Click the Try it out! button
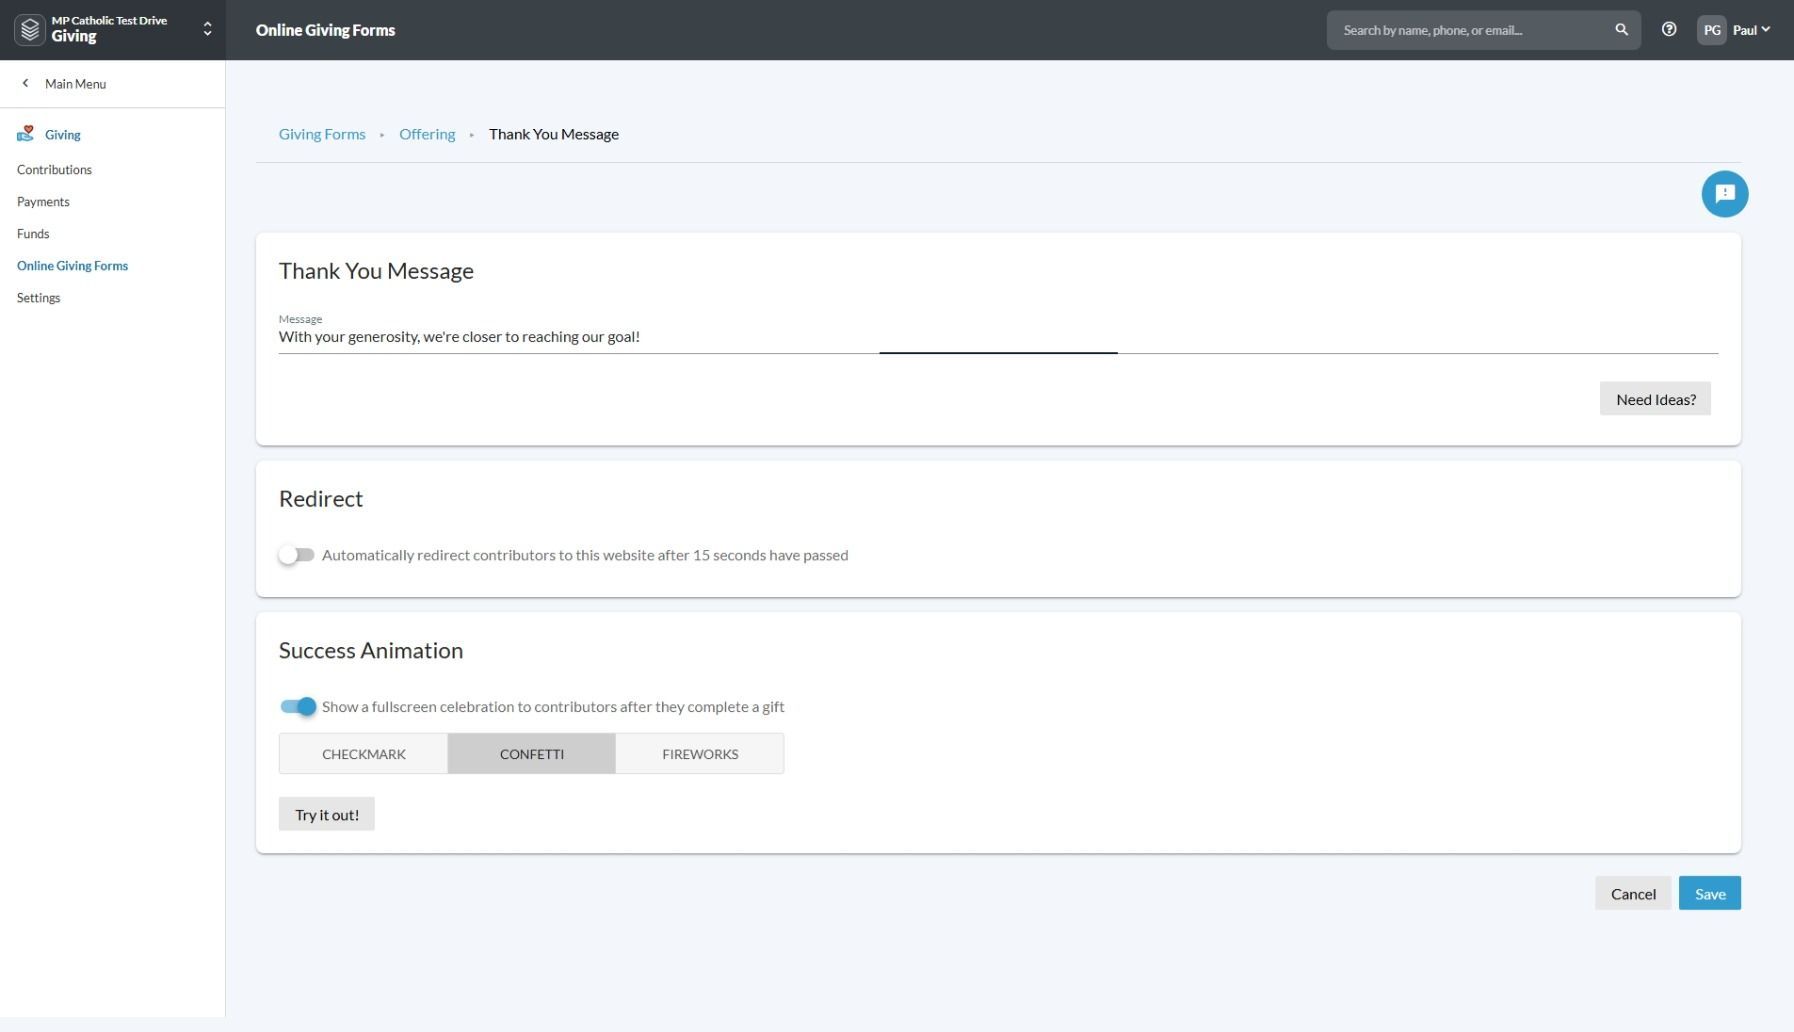 pos(327,815)
